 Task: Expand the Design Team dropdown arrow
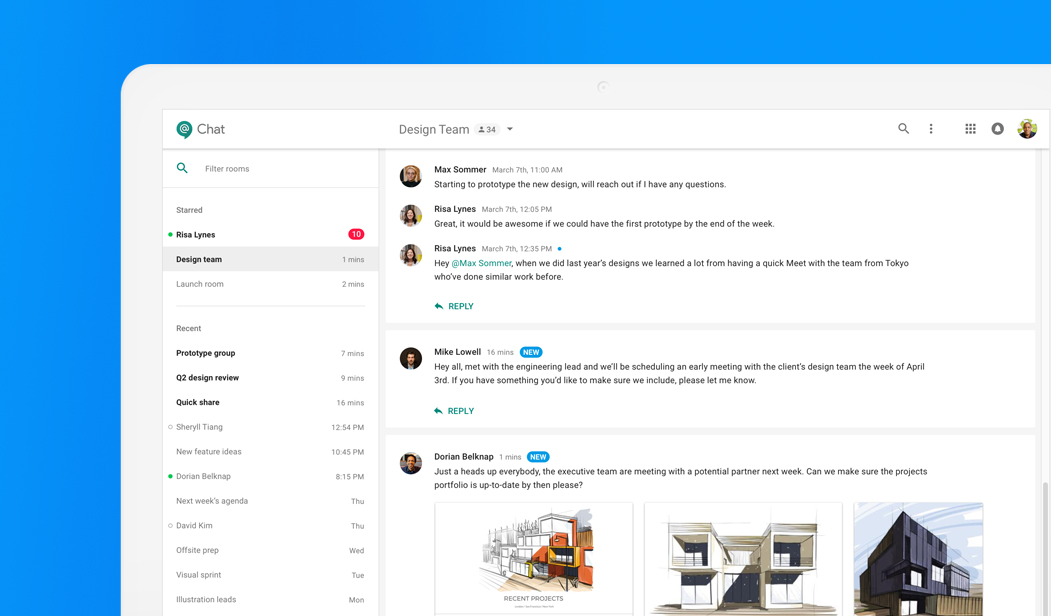click(510, 129)
